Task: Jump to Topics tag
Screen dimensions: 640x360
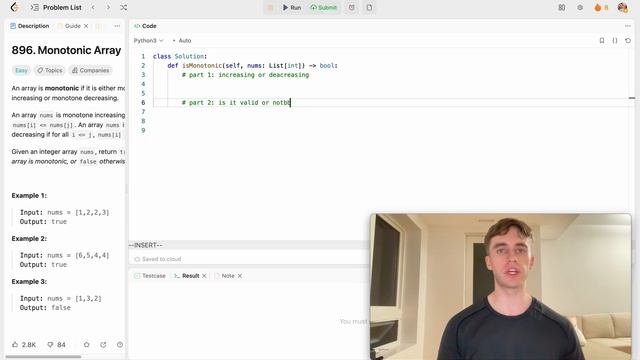Action: (x=50, y=70)
